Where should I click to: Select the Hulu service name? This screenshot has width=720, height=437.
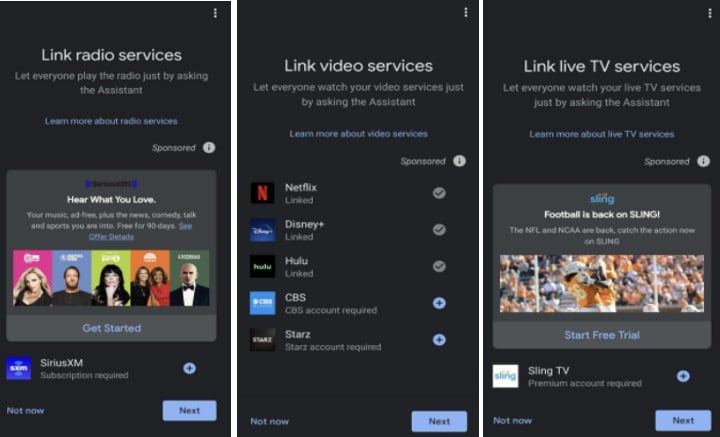(x=296, y=261)
